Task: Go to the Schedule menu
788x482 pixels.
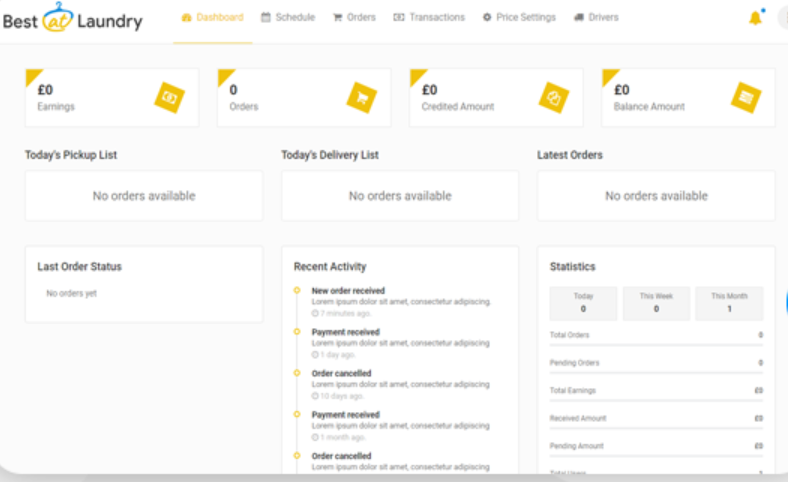Action: 288,18
